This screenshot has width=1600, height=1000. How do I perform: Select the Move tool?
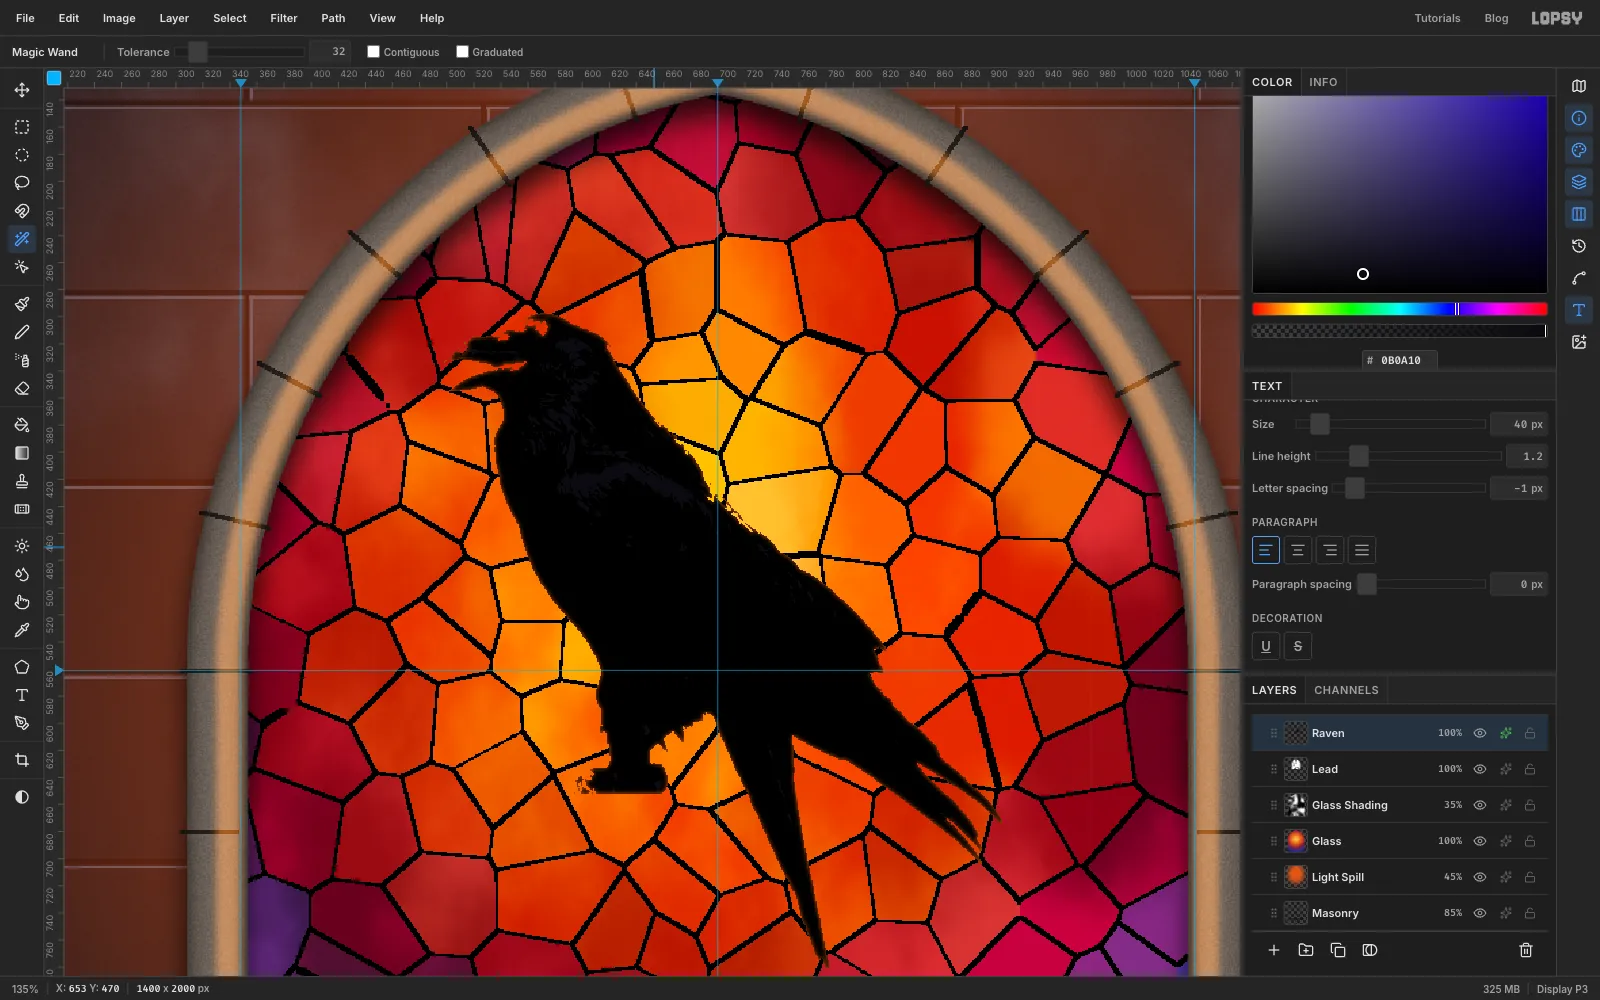(22, 90)
